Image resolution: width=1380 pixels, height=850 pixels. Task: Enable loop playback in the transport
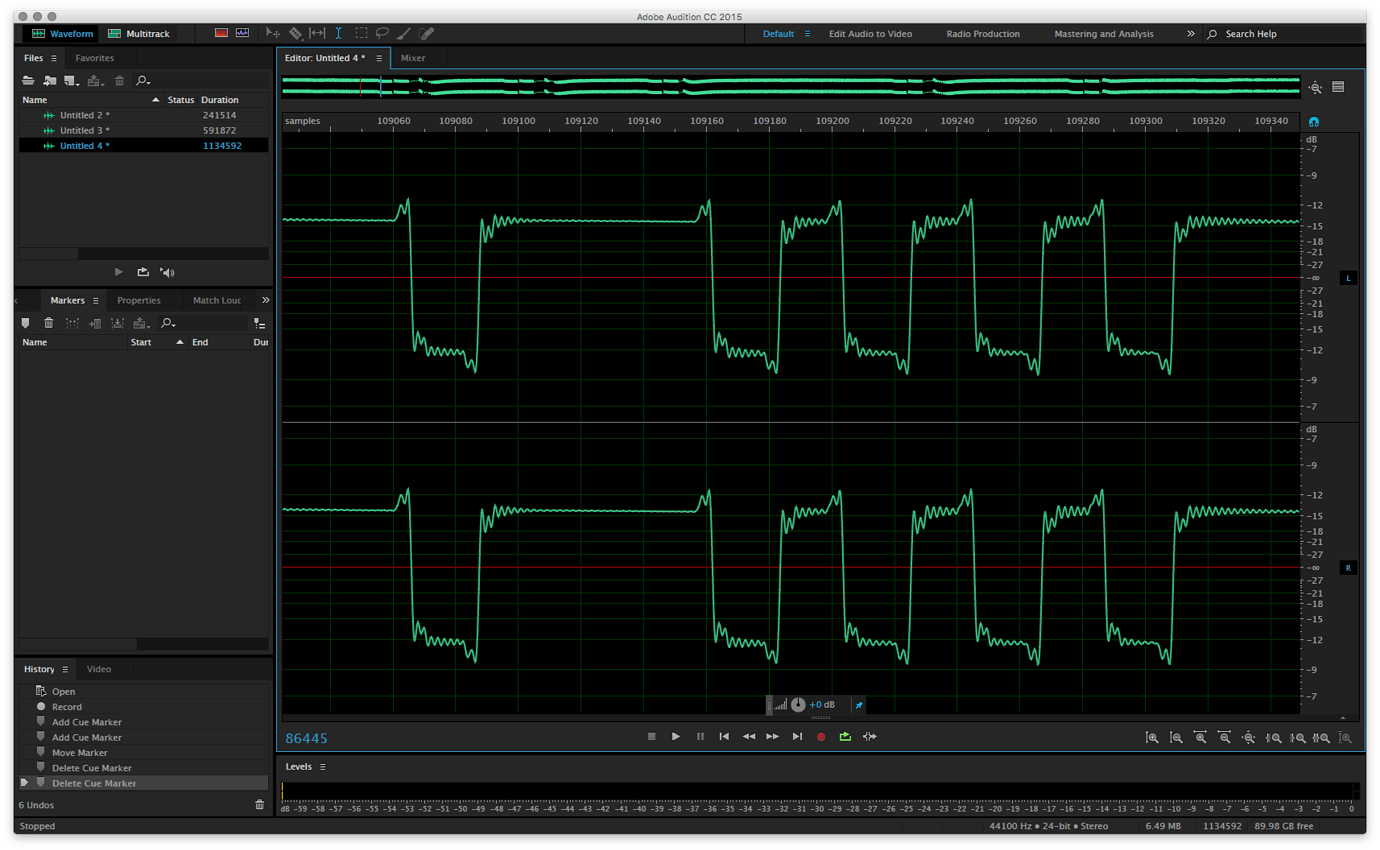pos(844,736)
